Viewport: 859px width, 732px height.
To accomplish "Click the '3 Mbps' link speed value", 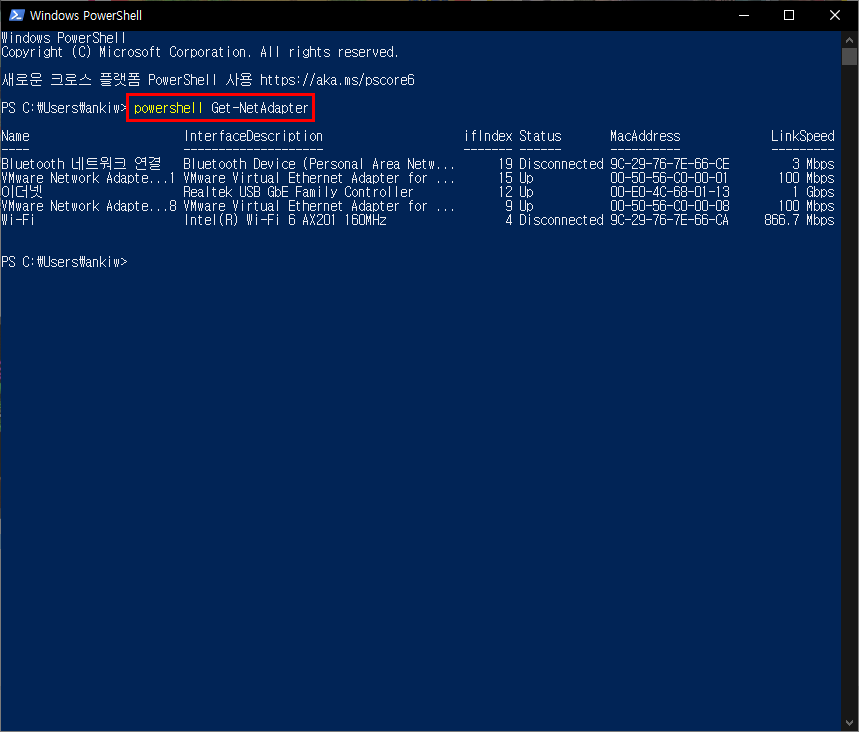I will pyautogui.click(x=813, y=164).
